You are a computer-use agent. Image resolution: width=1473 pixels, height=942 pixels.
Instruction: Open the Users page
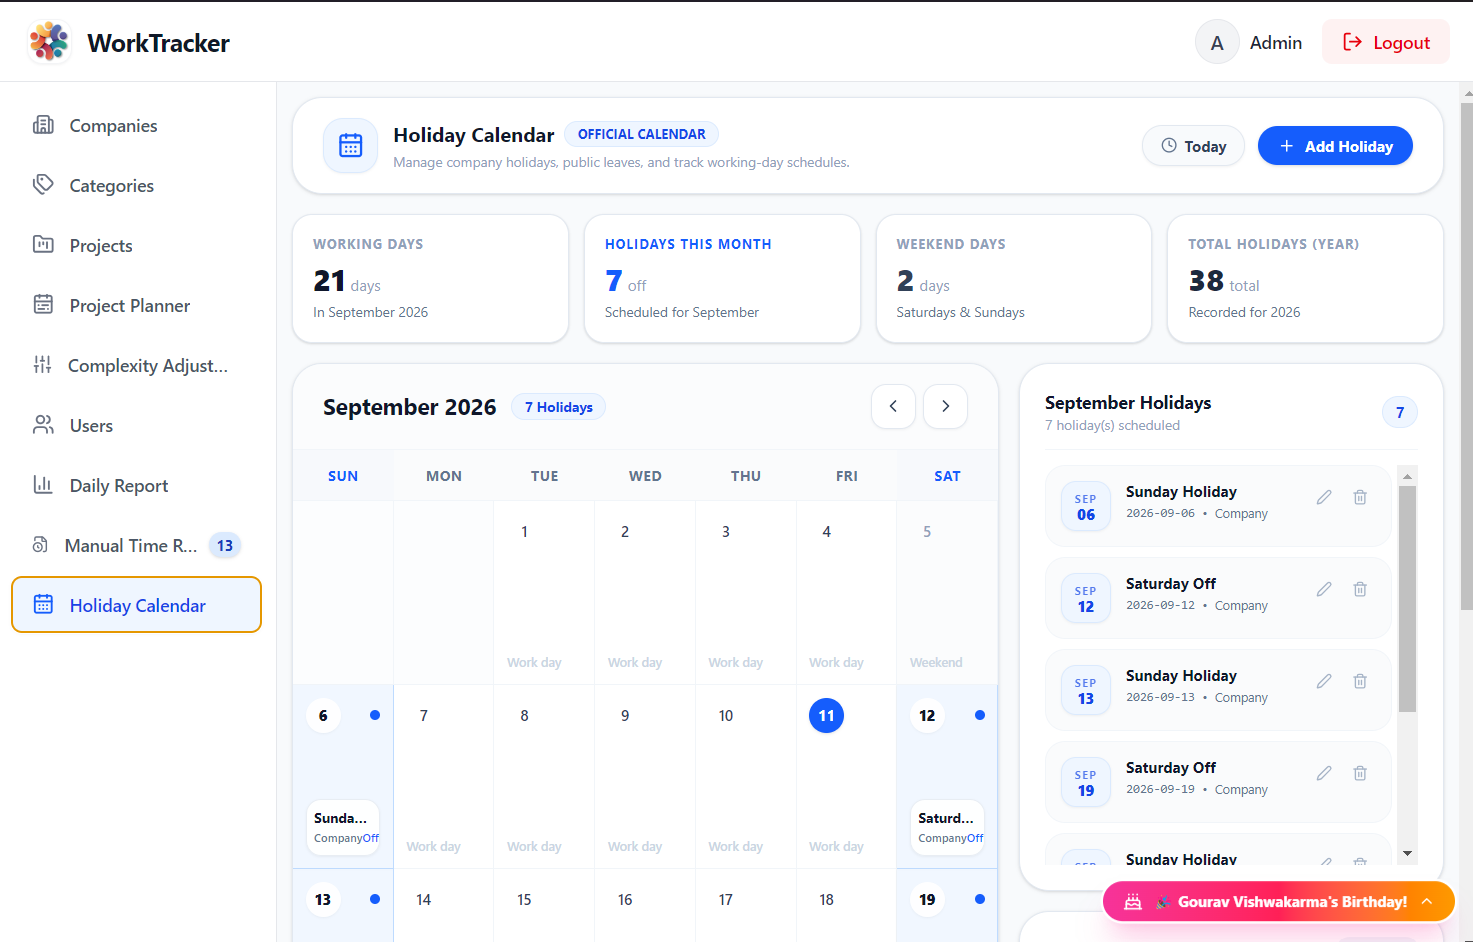(136, 425)
